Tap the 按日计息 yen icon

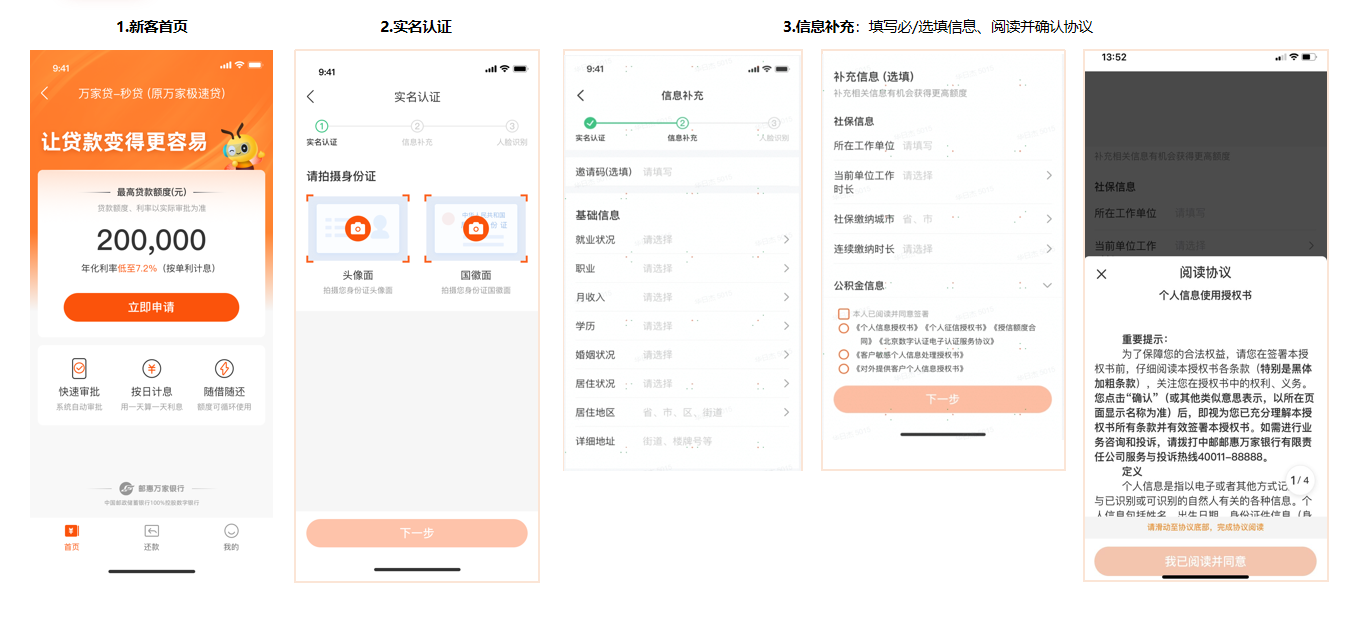tap(151, 368)
